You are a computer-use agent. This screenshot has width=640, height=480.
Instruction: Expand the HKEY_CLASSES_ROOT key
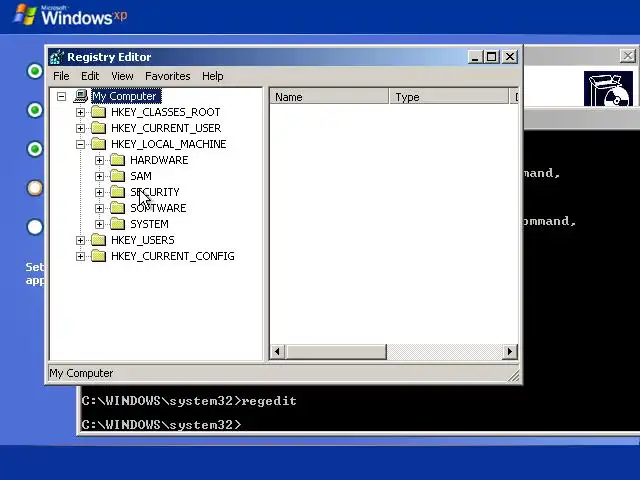pos(80,112)
